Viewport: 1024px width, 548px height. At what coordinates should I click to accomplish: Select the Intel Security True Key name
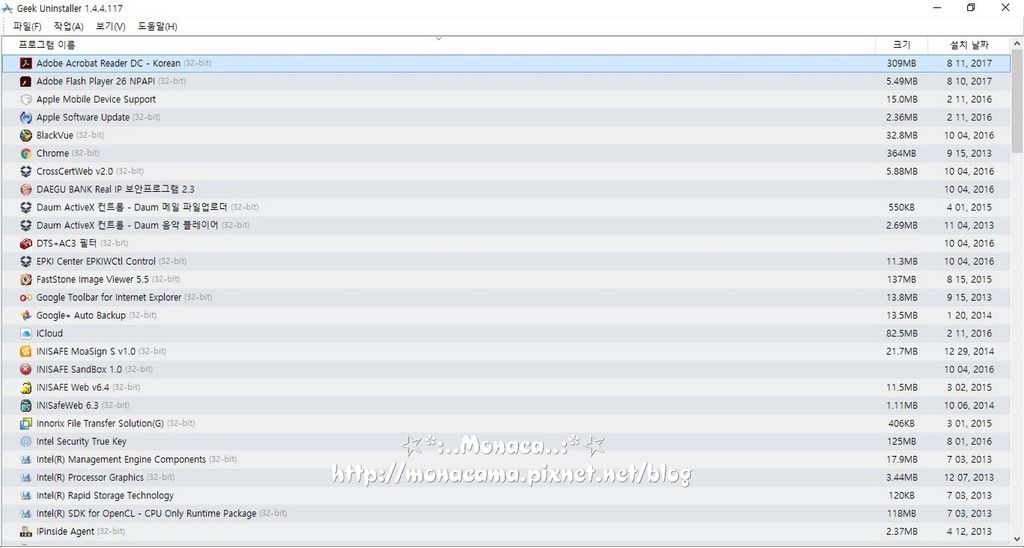(x=82, y=442)
